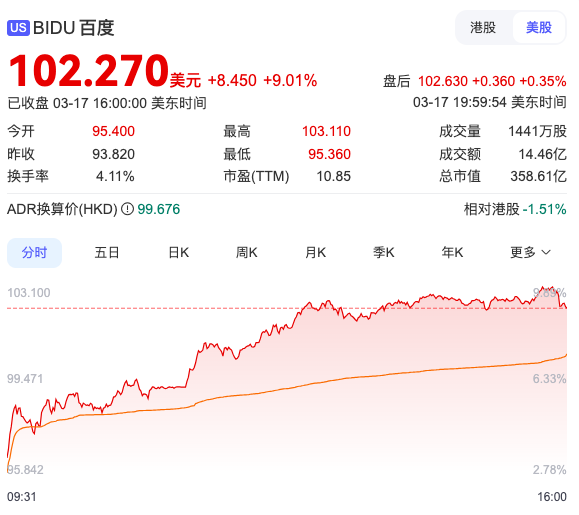Screen dimensions: 579x515
Task: Click the 95.842 chart axis label
Action: 25,470
